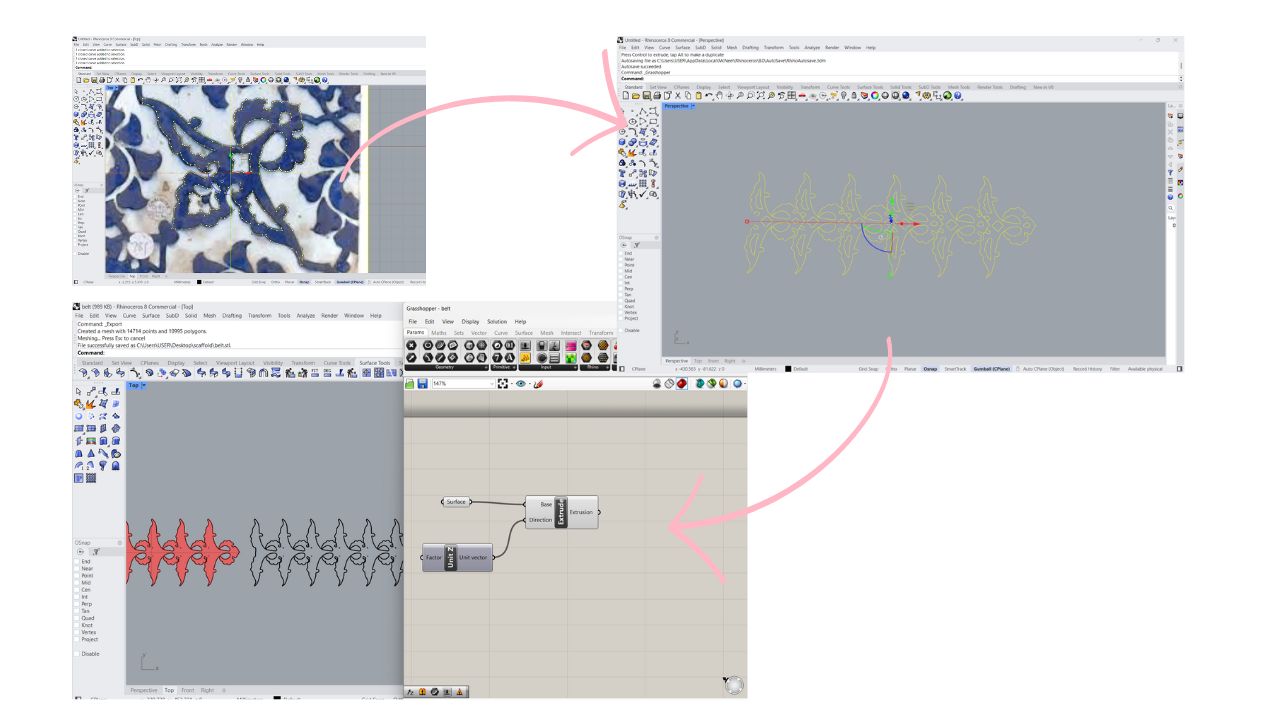Select the Unit Z vector component
The width and height of the screenshot is (1280, 720).
452,557
